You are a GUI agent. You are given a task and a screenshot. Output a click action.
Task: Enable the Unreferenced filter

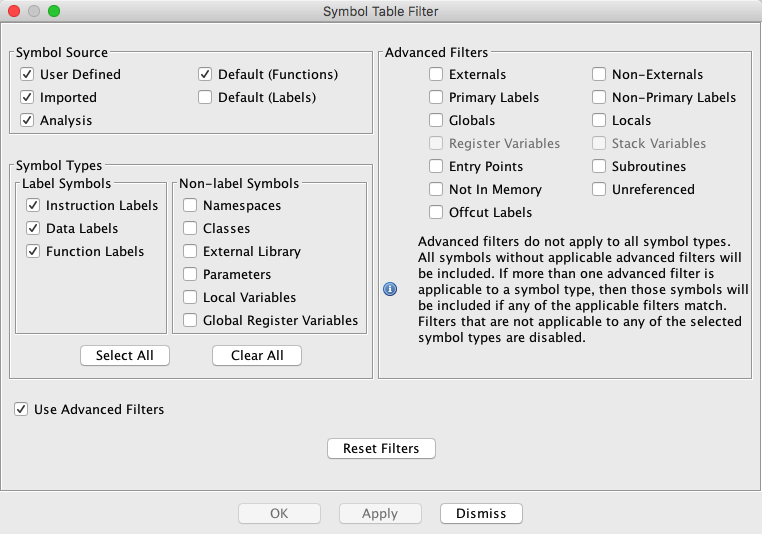click(x=599, y=189)
